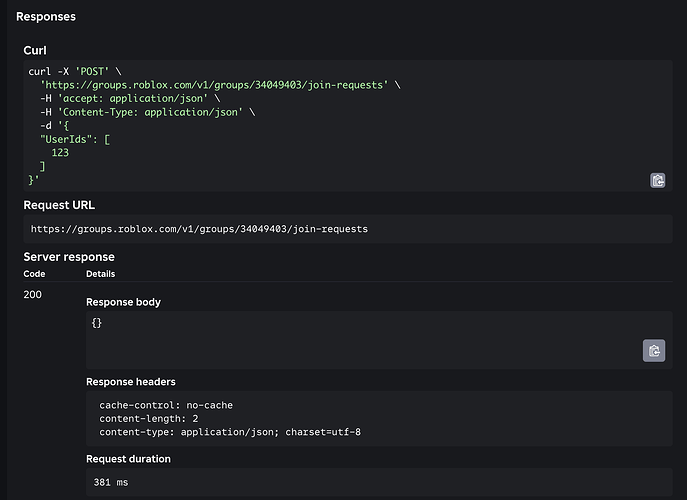Copy the curl command to clipboard
Viewport: 687px width, 500px height.
658,180
